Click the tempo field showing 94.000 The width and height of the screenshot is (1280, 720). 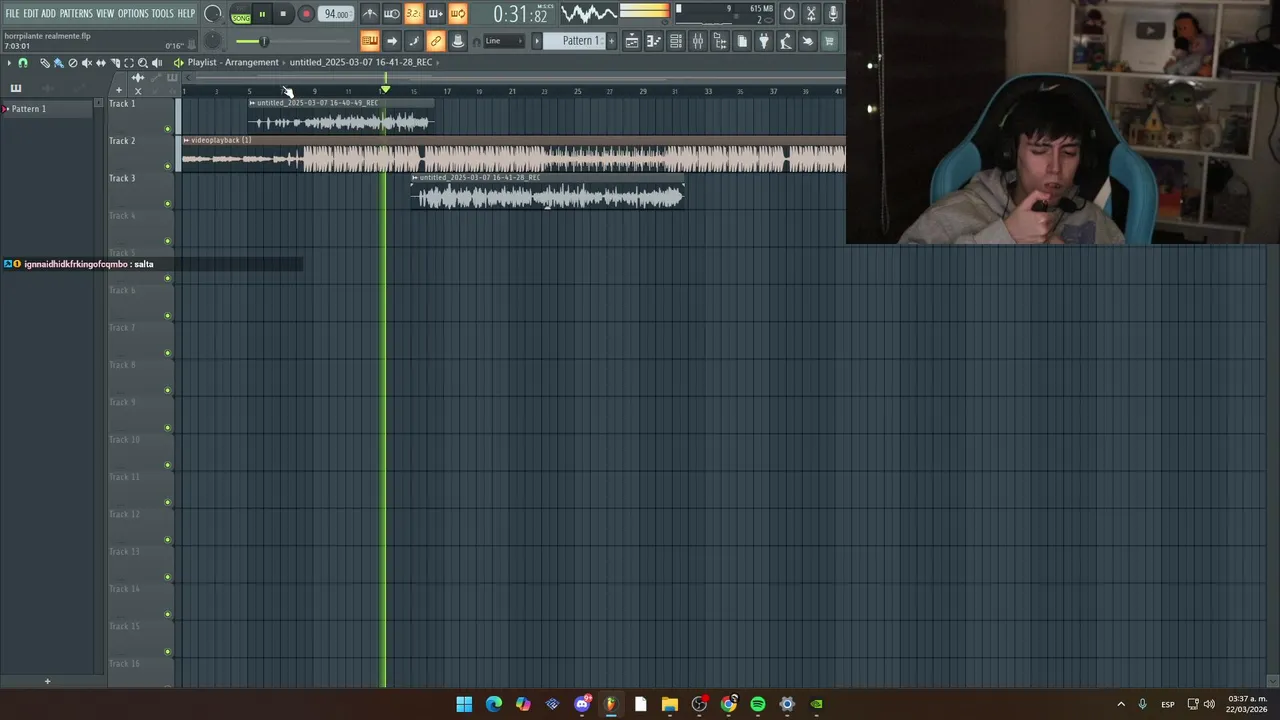[x=335, y=14]
